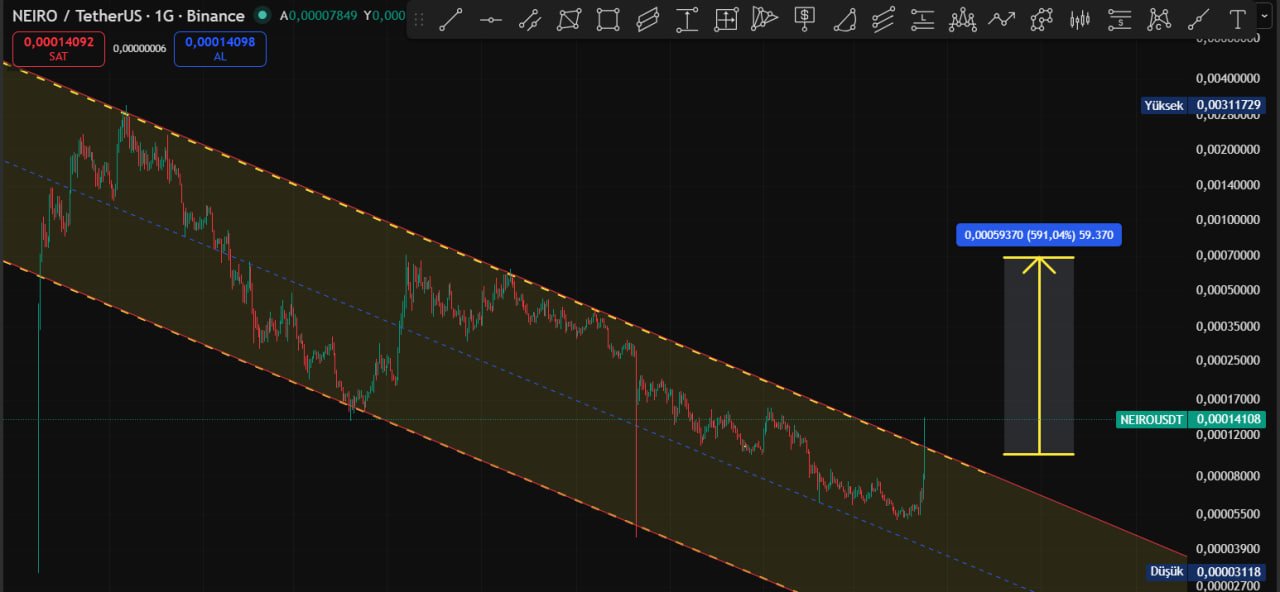Viewport: 1280px width, 592px height.
Task: Select the three parallel lines channel tool
Action: coord(884,19)
